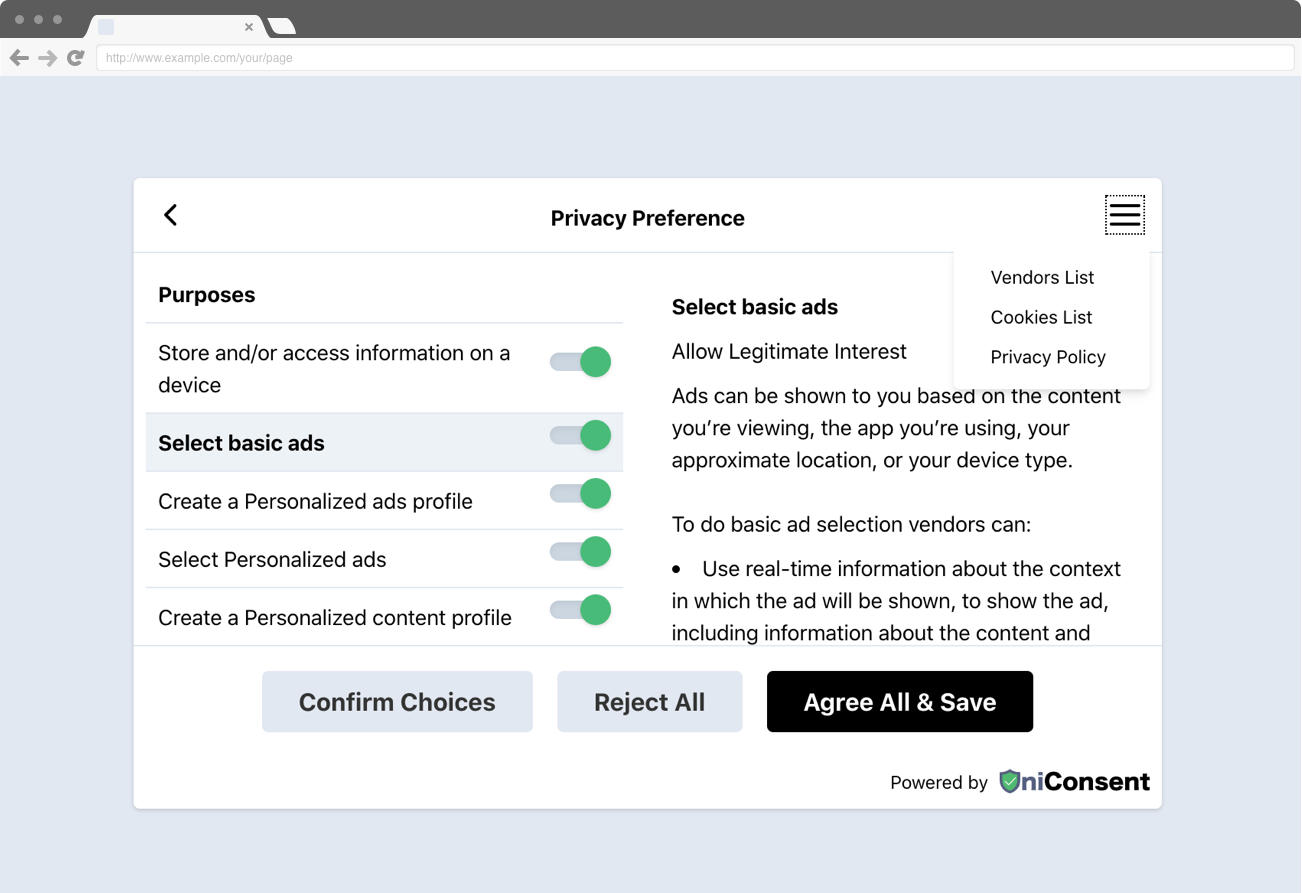Toggle the hamburger menu icon
Image resolution: width=1302 pixels, height=893 pixels.
tap(1124, 215)
